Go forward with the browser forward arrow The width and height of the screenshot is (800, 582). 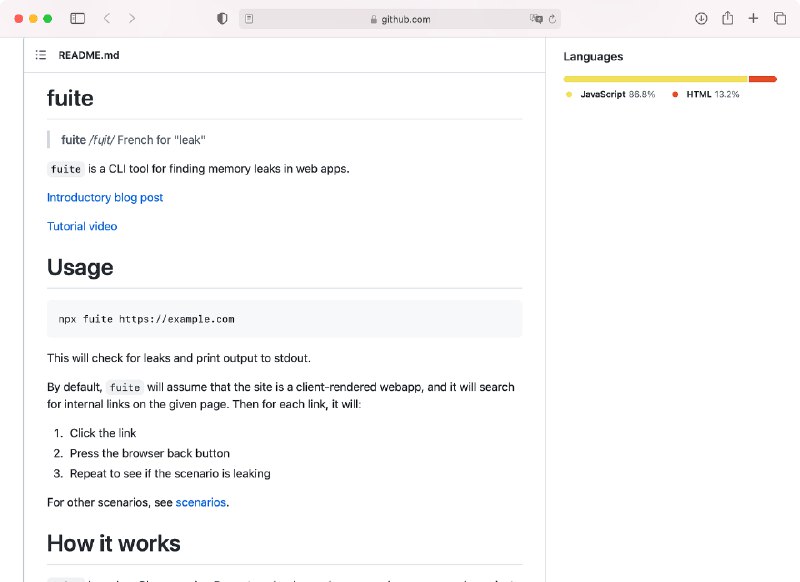click(x=132, y=19)
